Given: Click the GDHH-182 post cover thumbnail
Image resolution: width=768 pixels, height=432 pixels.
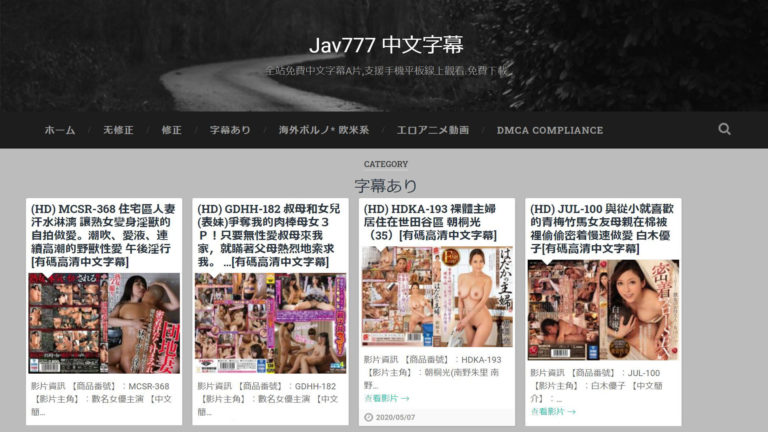Looking at the screenshot, I should click(x=271, y=323).
